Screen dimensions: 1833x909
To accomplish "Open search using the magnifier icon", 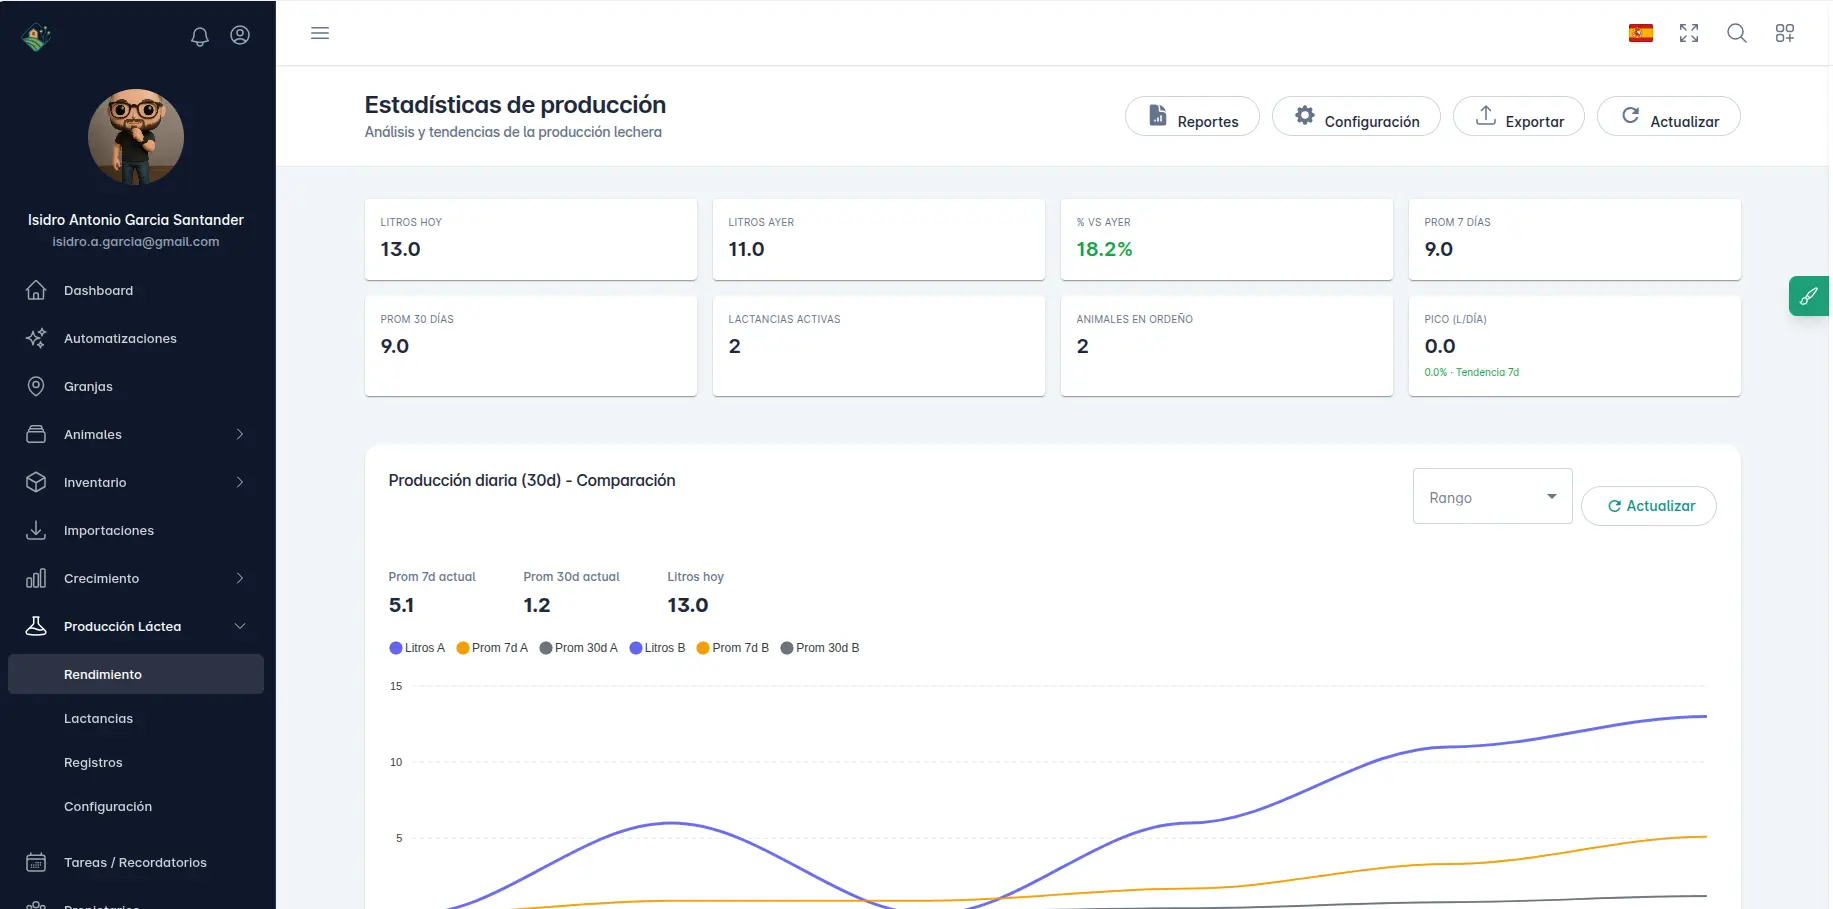I will [x=1737, y=33].
